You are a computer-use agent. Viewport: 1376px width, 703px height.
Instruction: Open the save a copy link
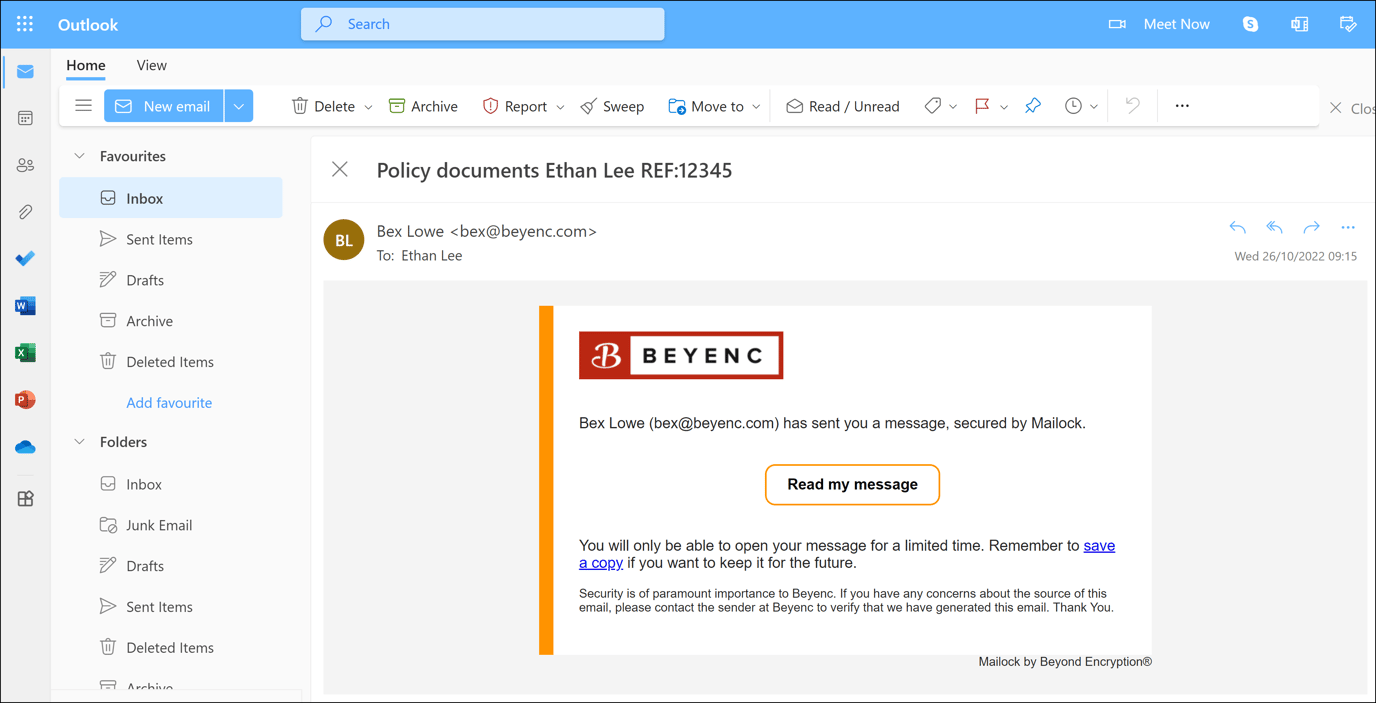(x=1099, y=546)
